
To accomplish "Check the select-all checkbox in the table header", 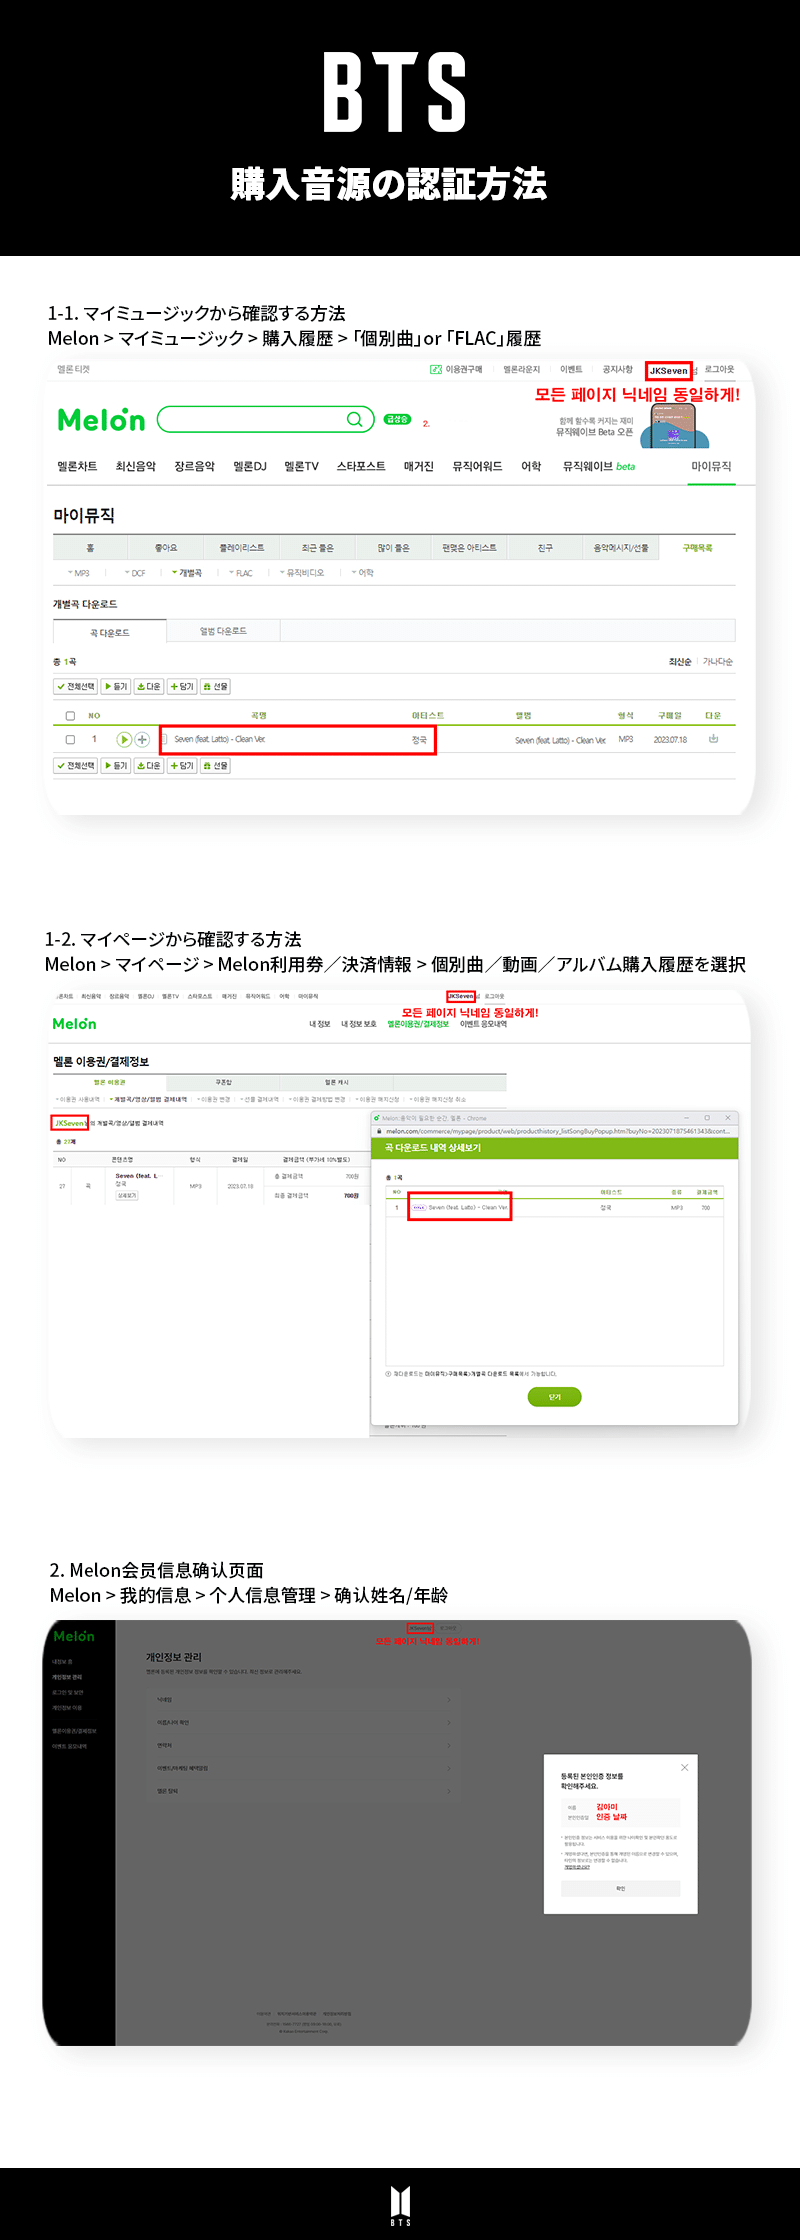I will (70, 716).
